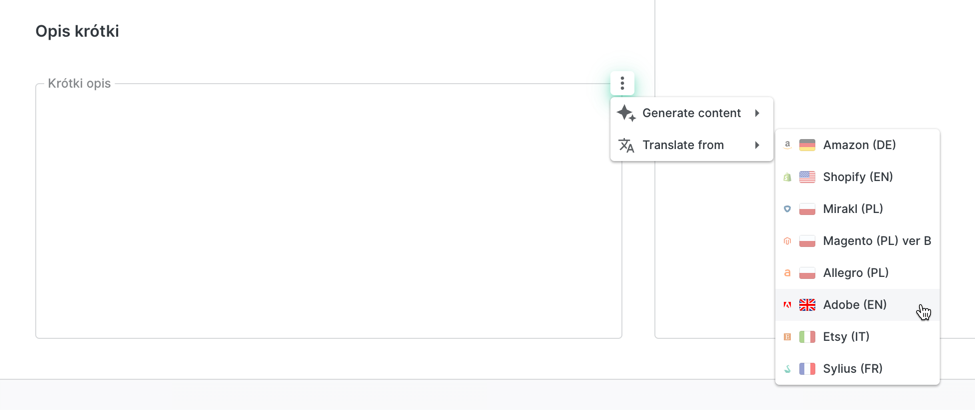975x410 pixels.
Task: Select Amazon (DE) as translation source
Action: 859,145
